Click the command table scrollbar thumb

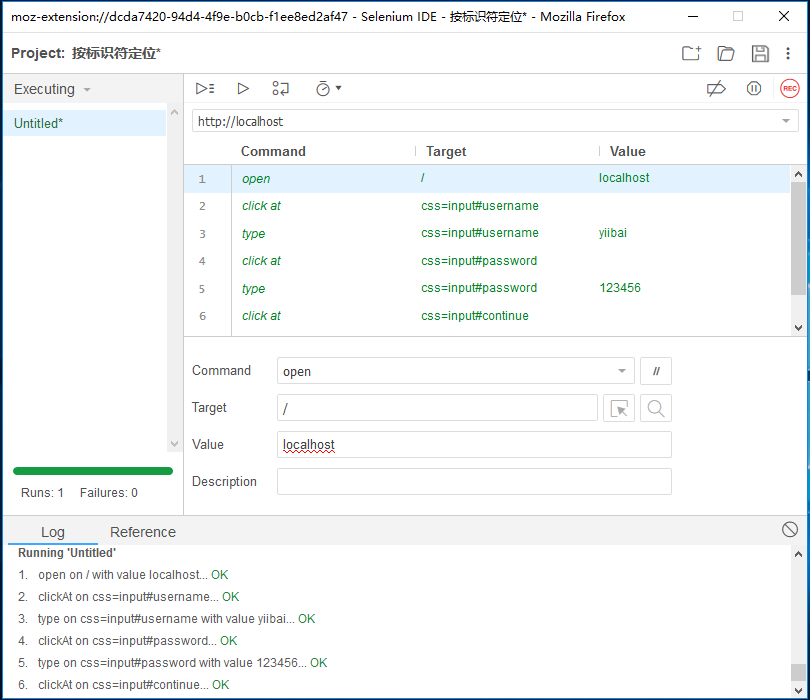tap(798, 239)
